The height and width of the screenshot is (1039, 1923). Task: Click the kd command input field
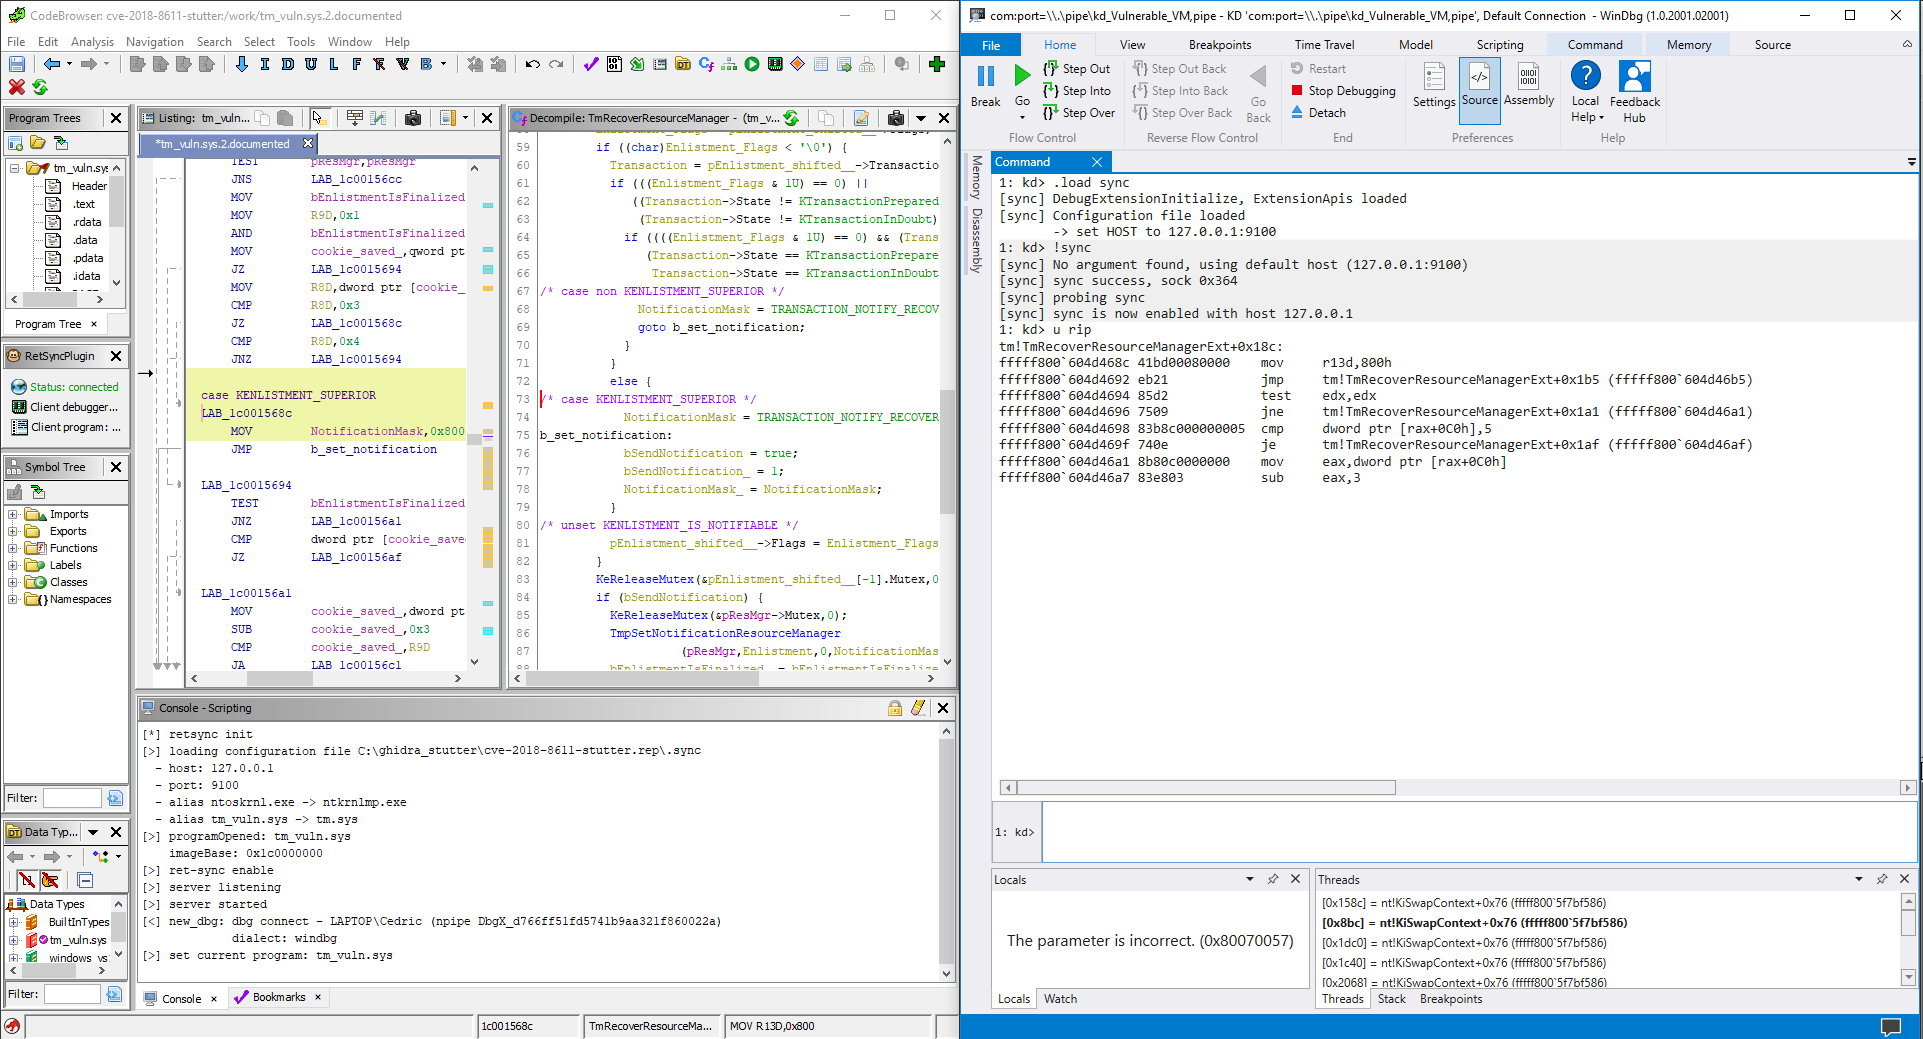[1470, 832]
